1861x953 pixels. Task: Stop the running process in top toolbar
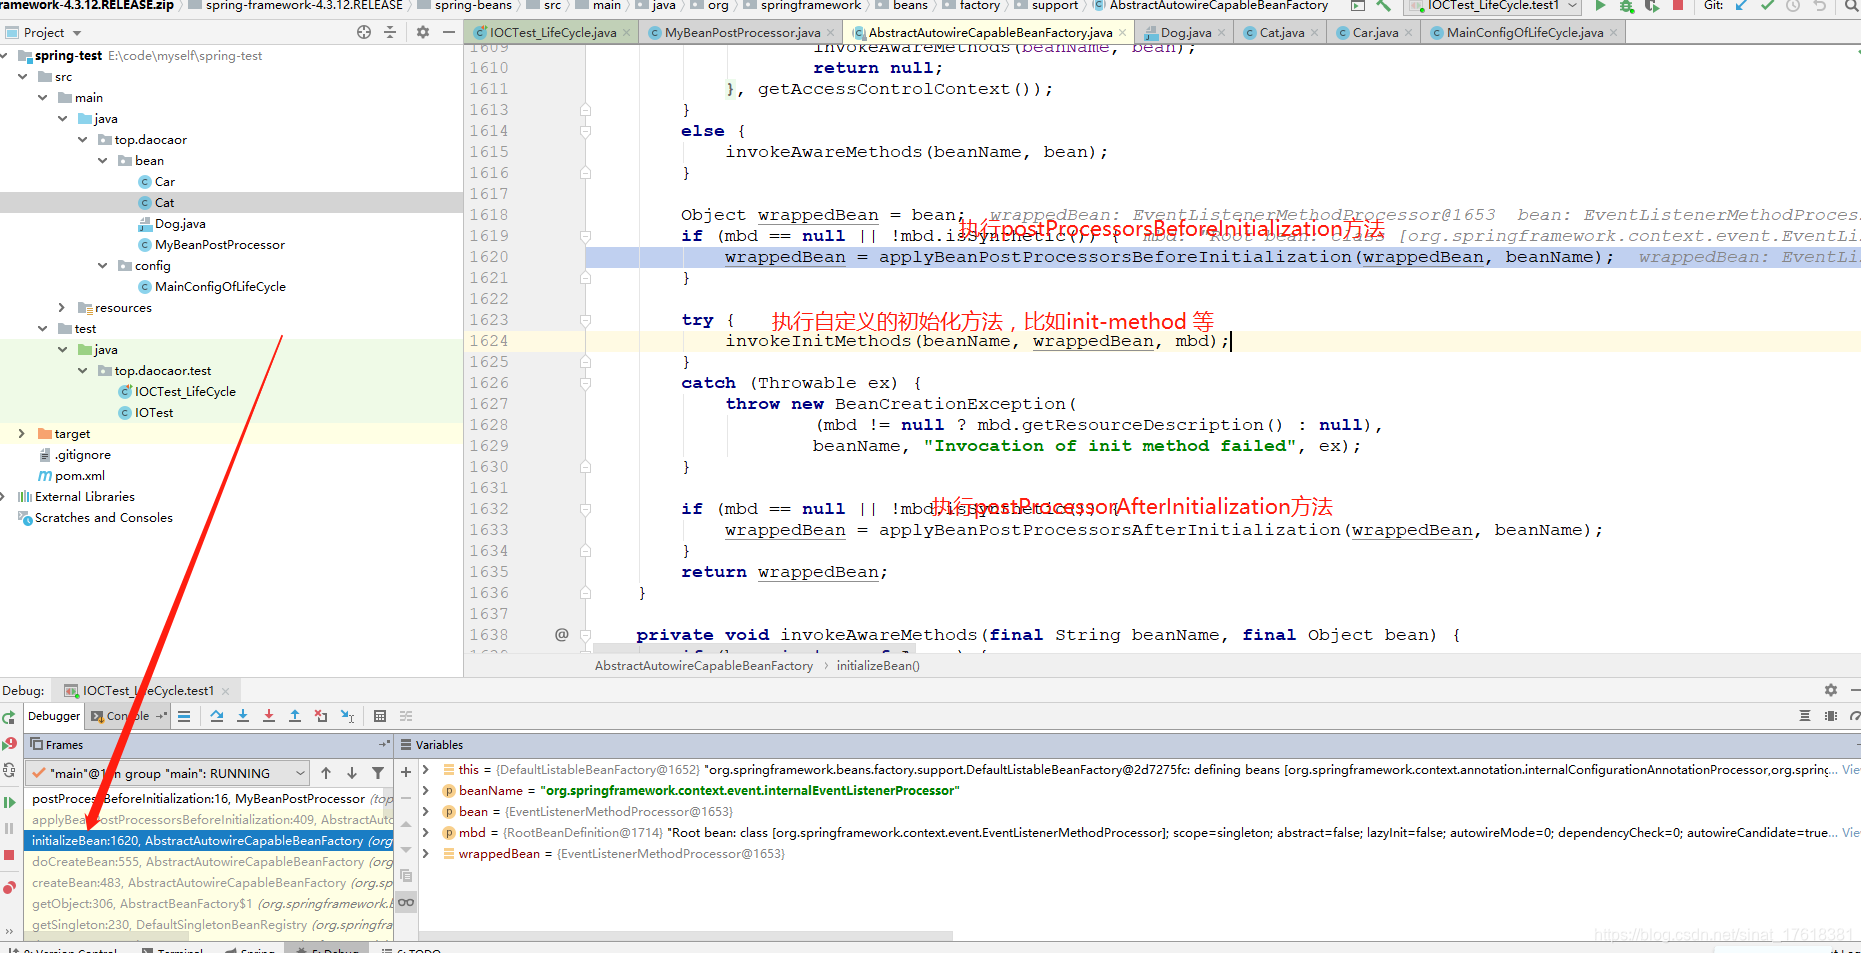tap(1678, 6)
